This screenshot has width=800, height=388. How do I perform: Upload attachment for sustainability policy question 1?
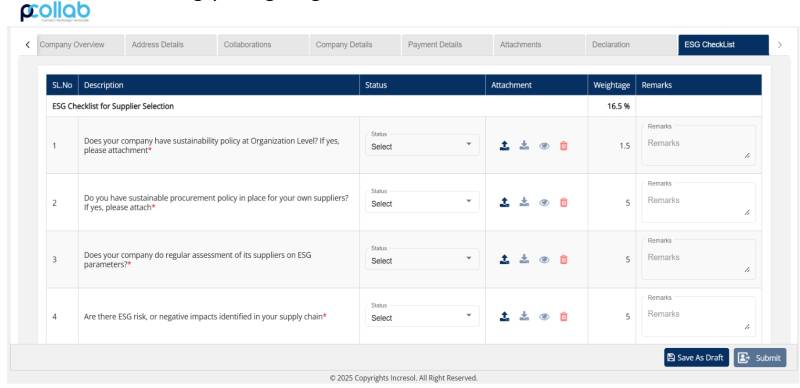point(504,146)
